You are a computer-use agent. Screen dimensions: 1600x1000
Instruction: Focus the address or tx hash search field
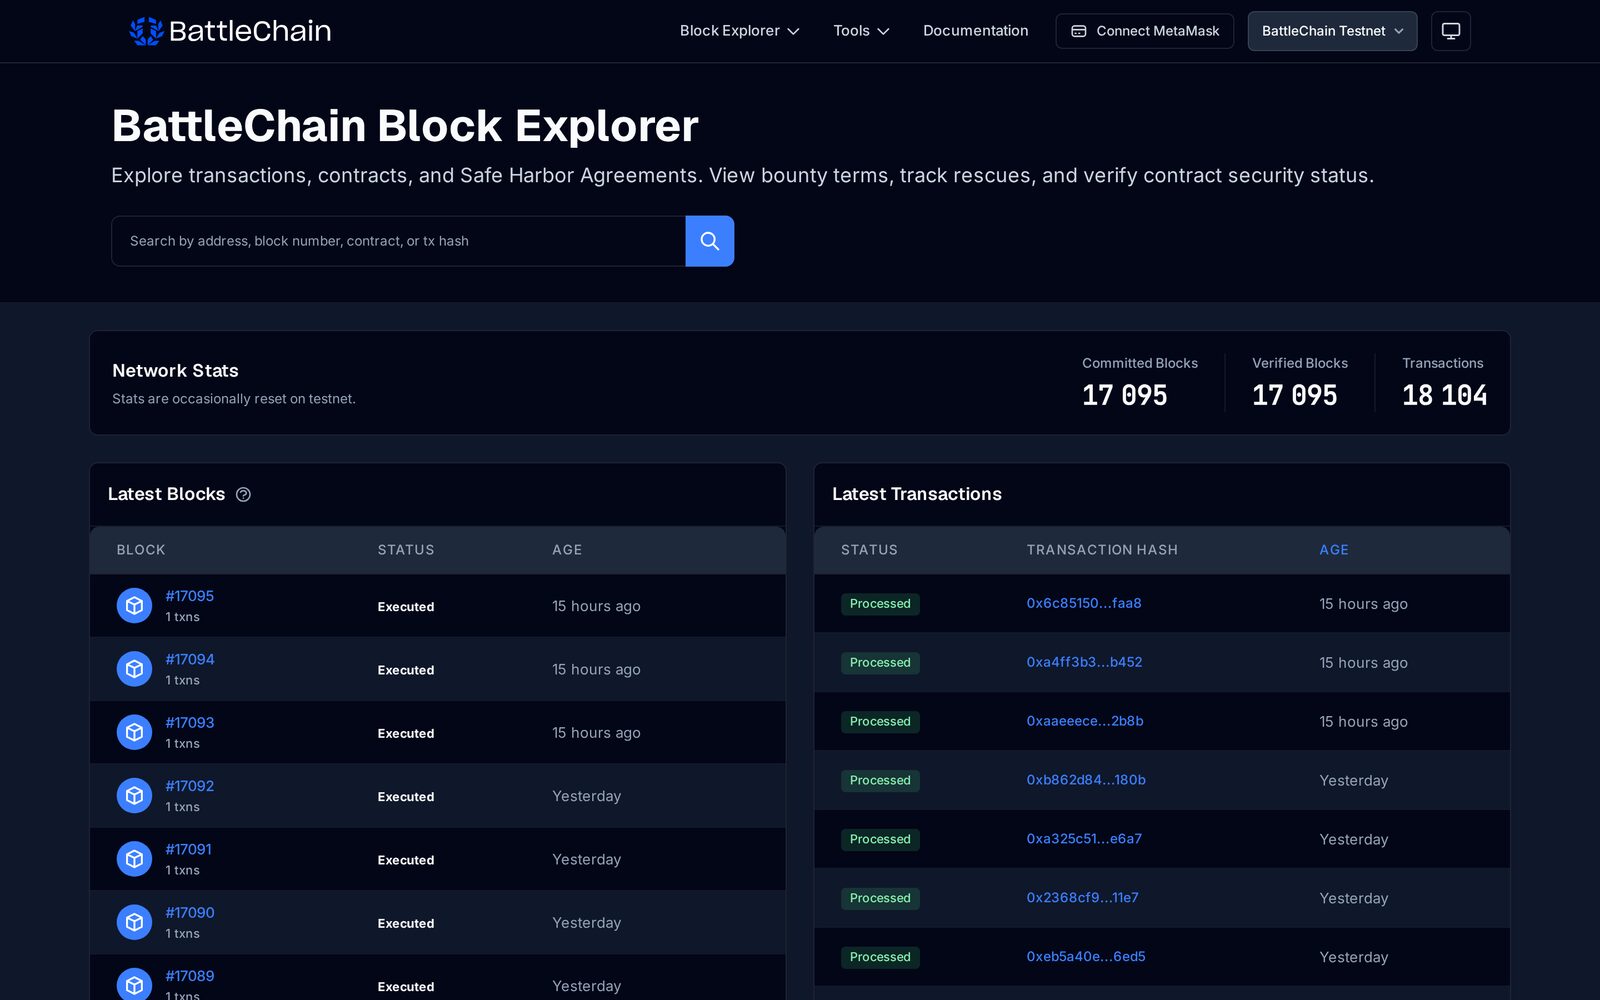click(398, 241)
